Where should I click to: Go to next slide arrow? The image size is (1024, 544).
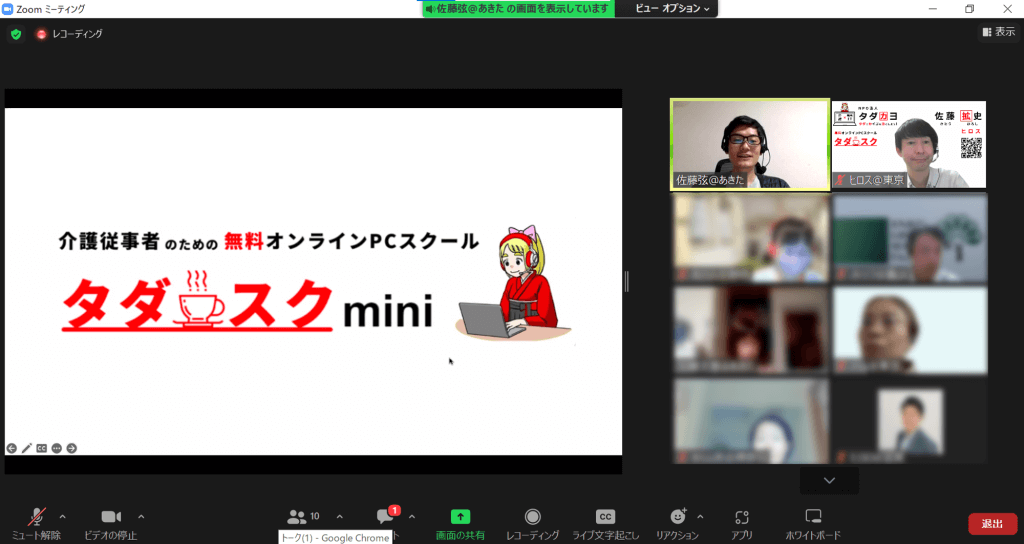point(72,448)
